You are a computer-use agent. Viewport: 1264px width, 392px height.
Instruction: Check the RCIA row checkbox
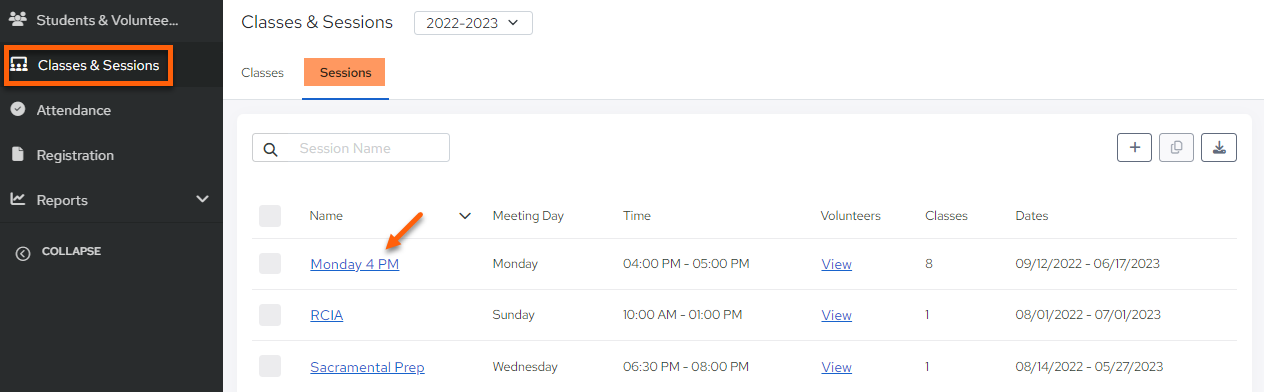point(270,315)
